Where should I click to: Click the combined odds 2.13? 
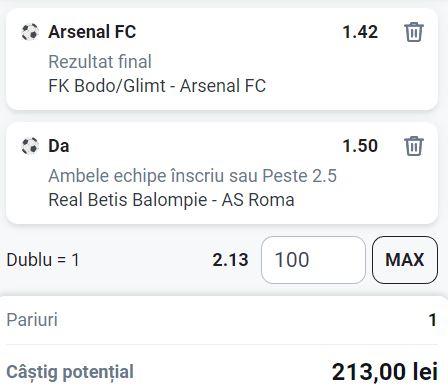[x=230, y=260]
